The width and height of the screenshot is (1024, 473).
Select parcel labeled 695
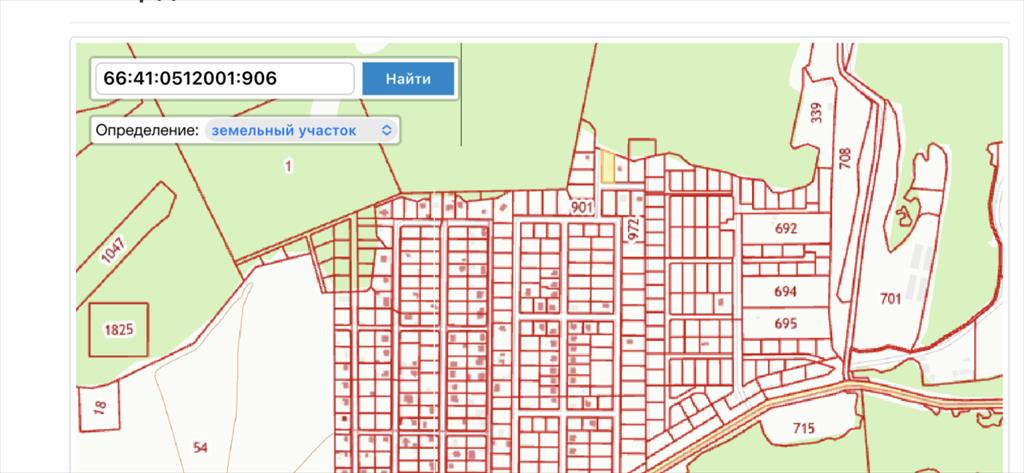786,324
